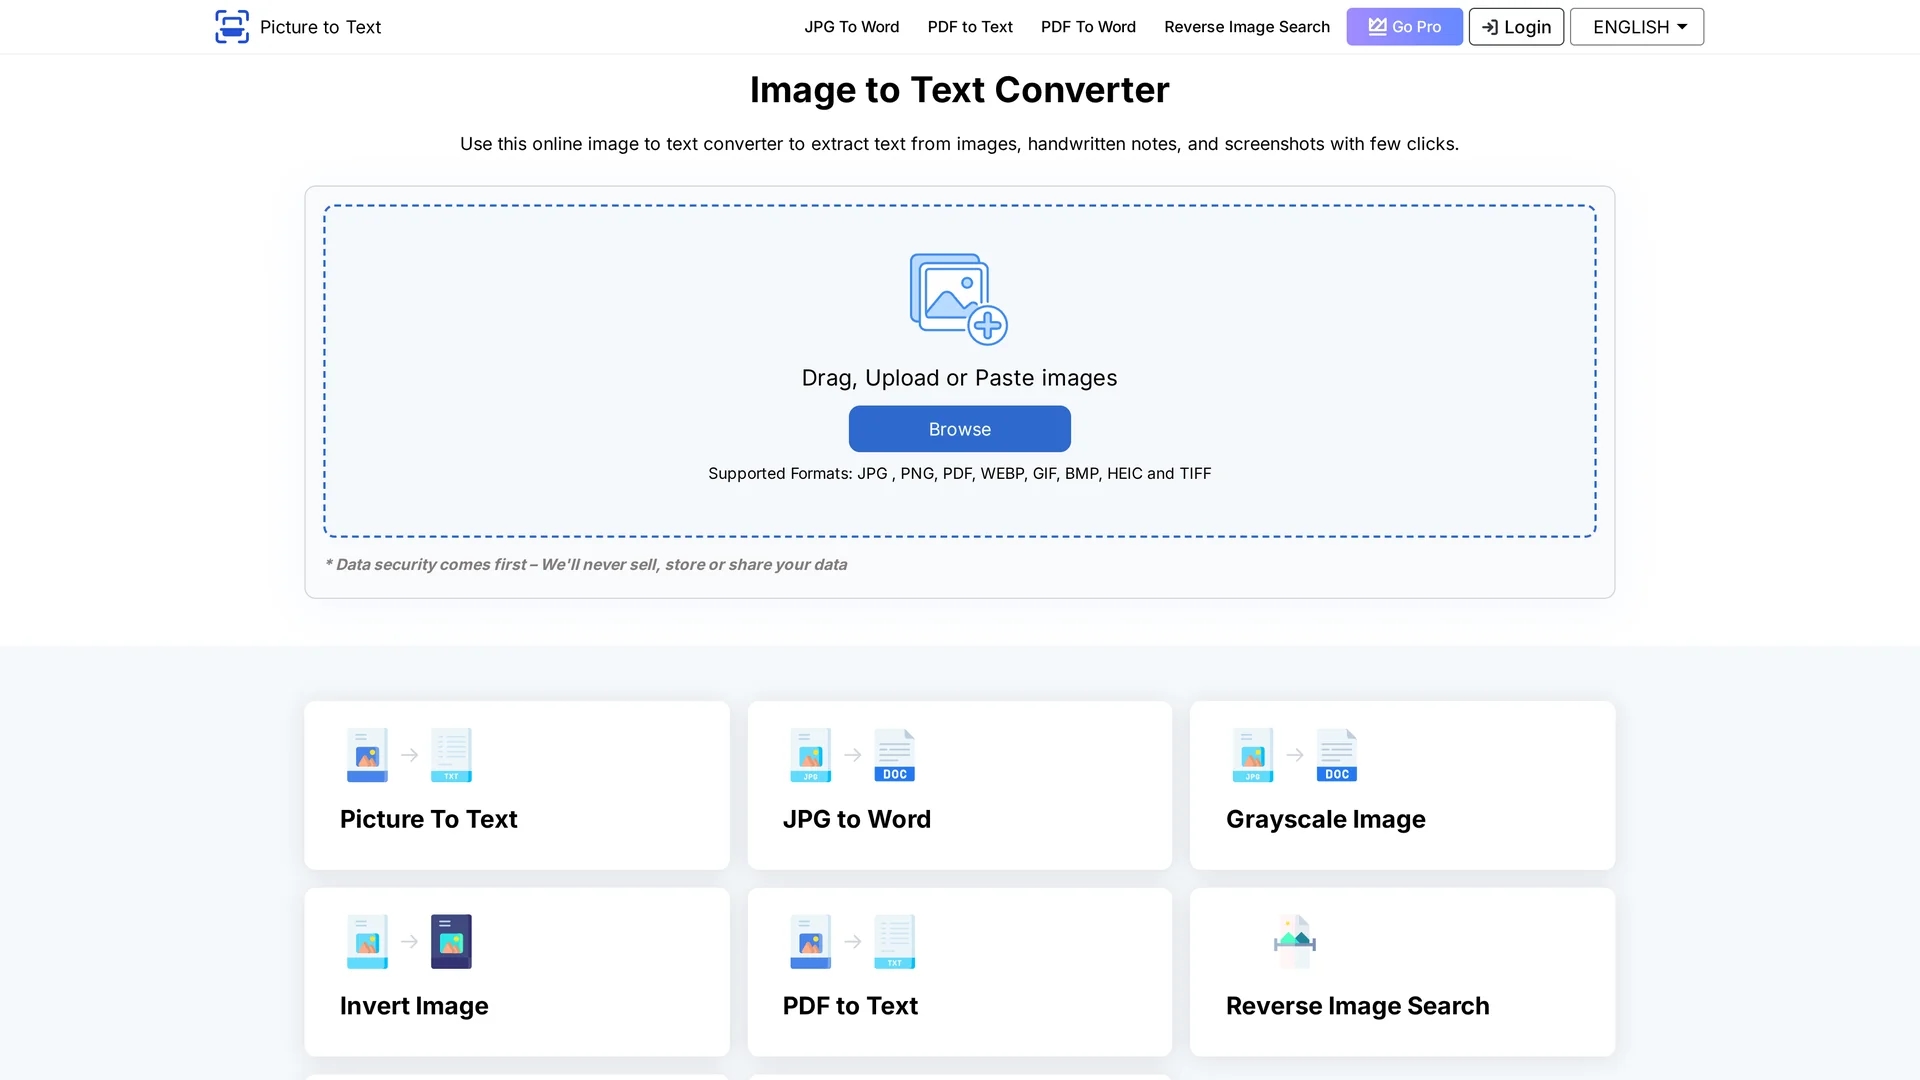Click the Go Pro button

pos(1404,27)
